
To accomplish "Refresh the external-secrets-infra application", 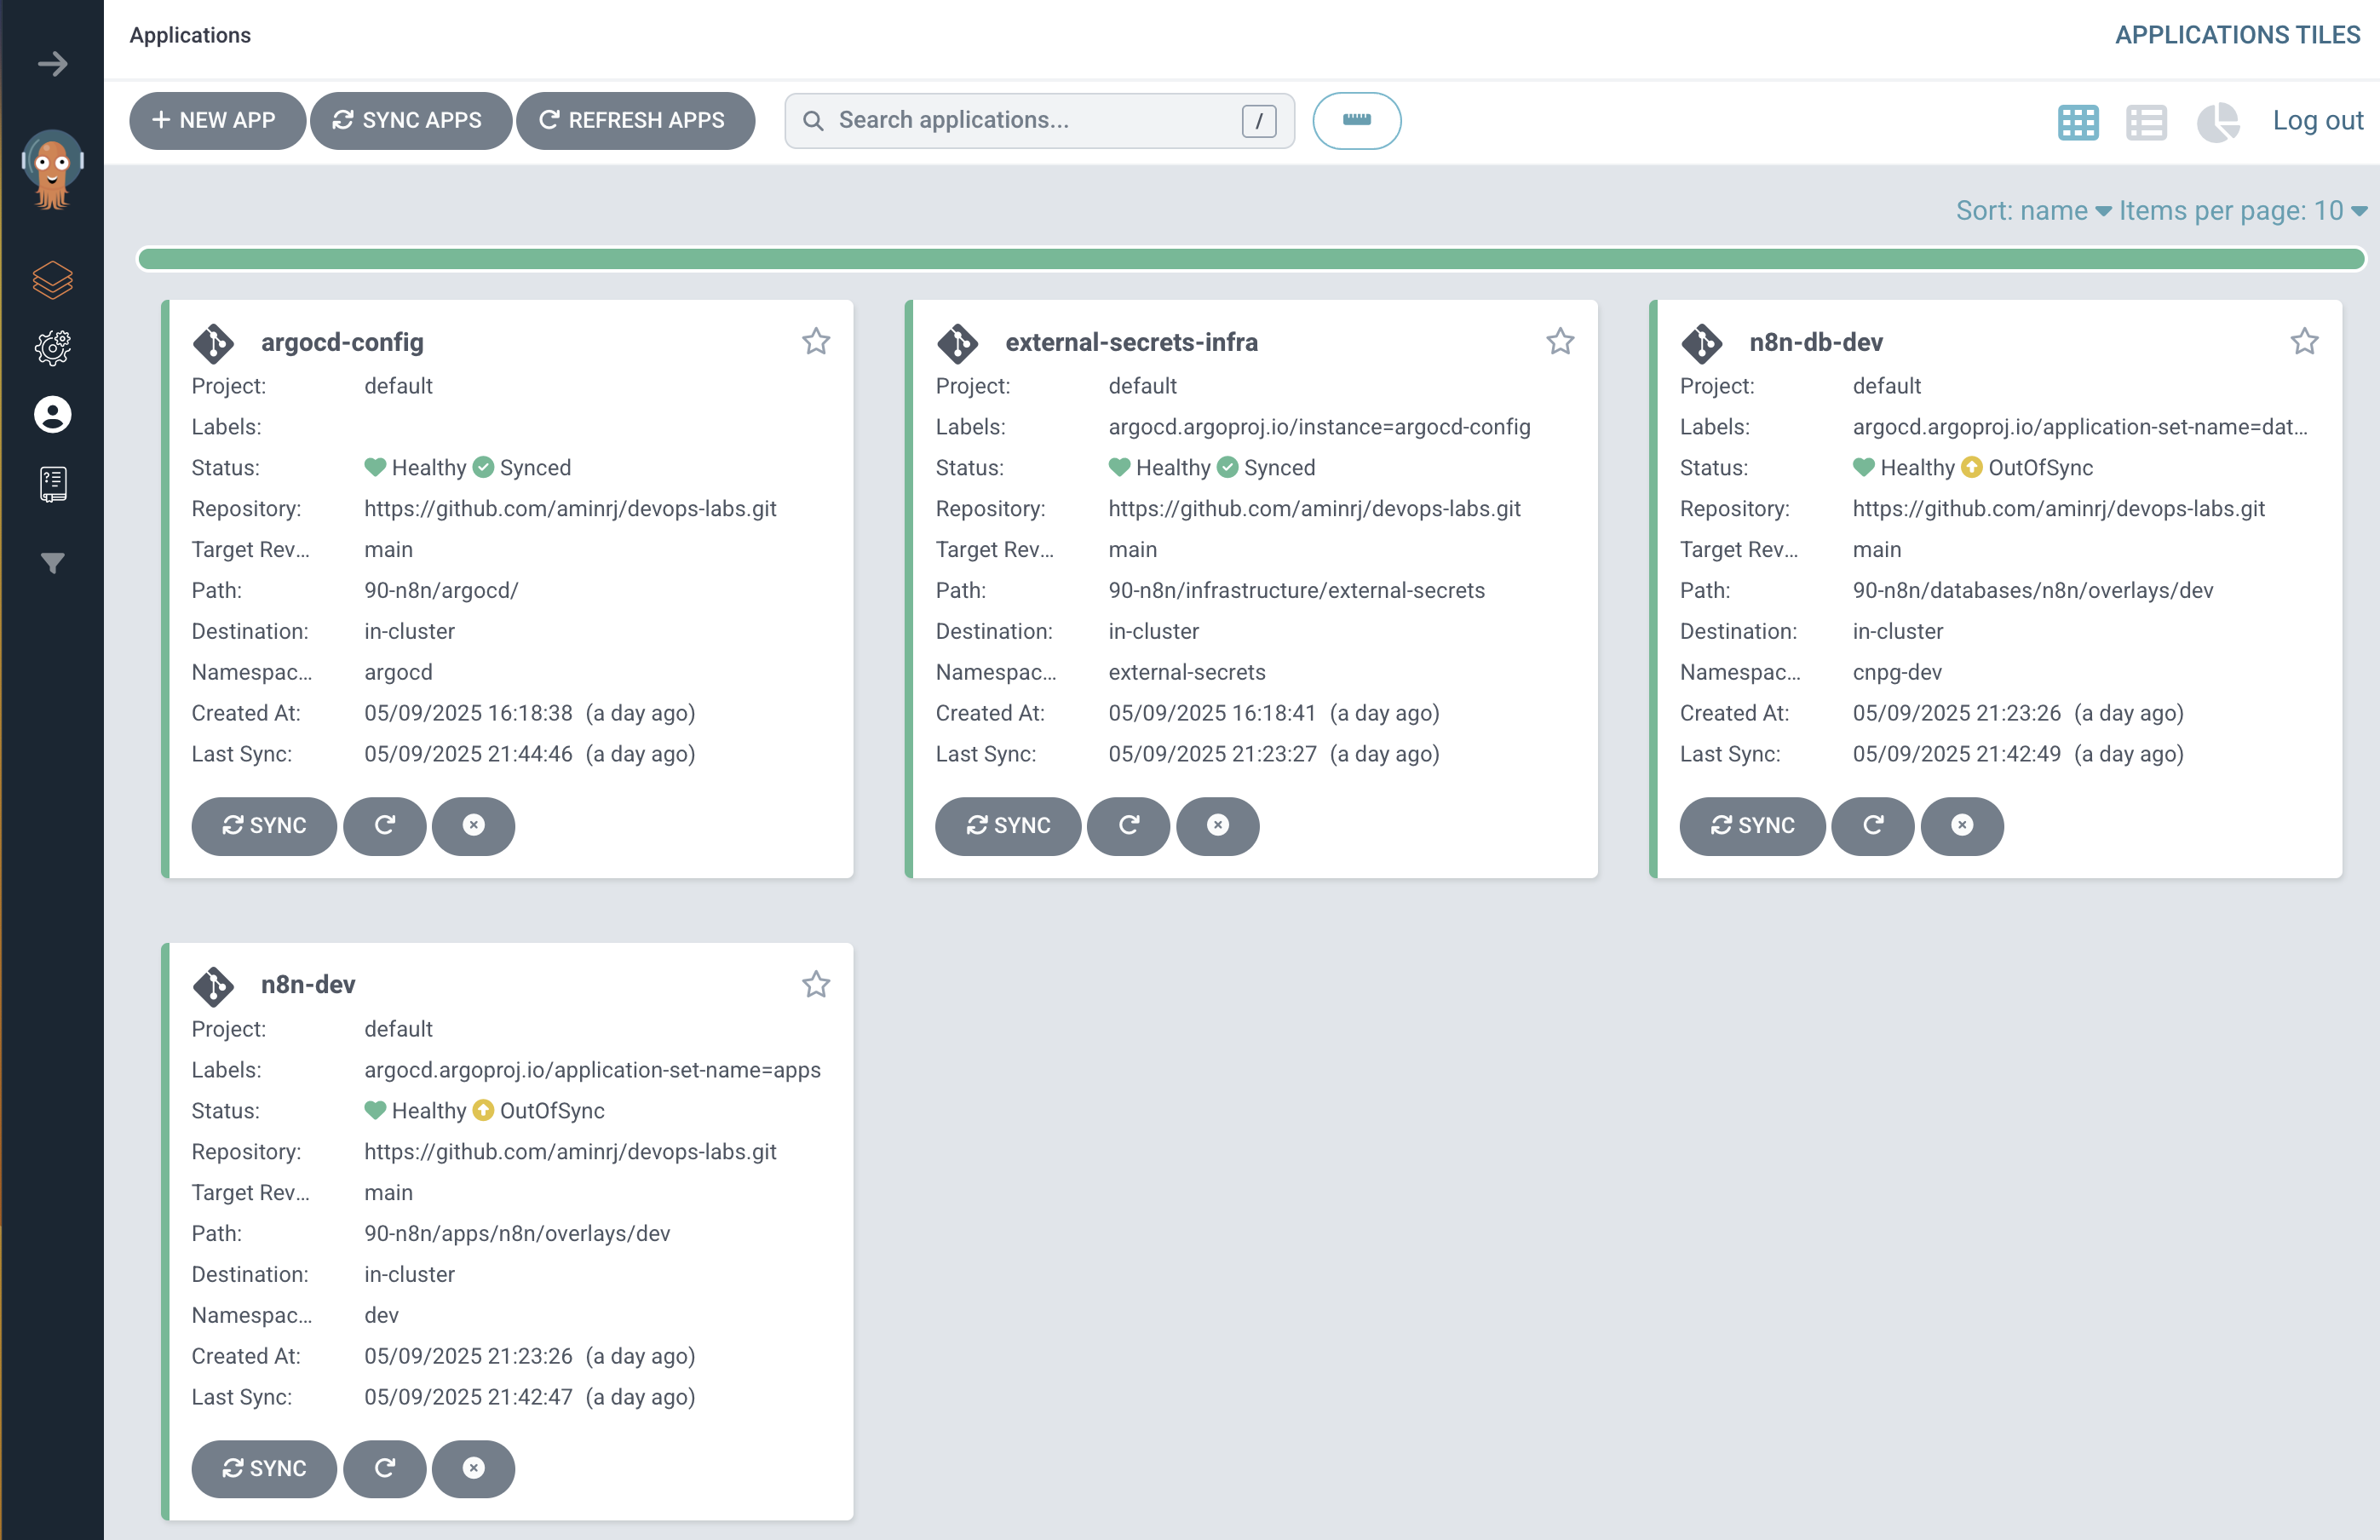I will 1129,825.
